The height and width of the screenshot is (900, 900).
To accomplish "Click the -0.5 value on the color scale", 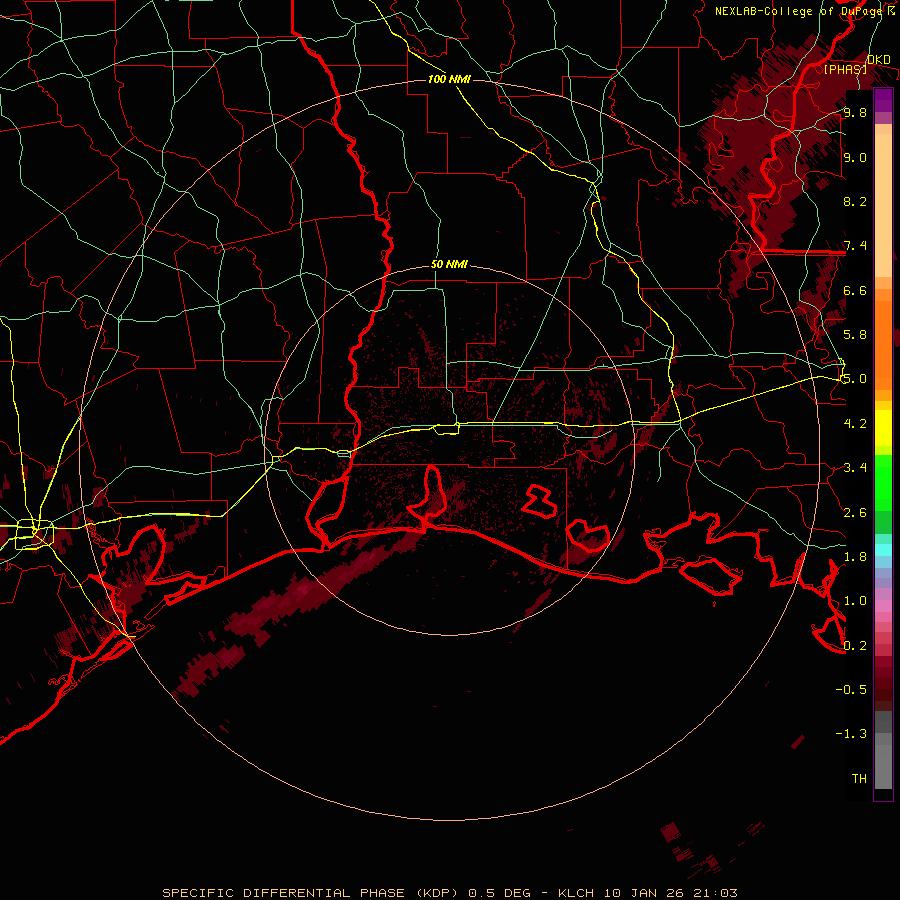I will pos(851,689).
